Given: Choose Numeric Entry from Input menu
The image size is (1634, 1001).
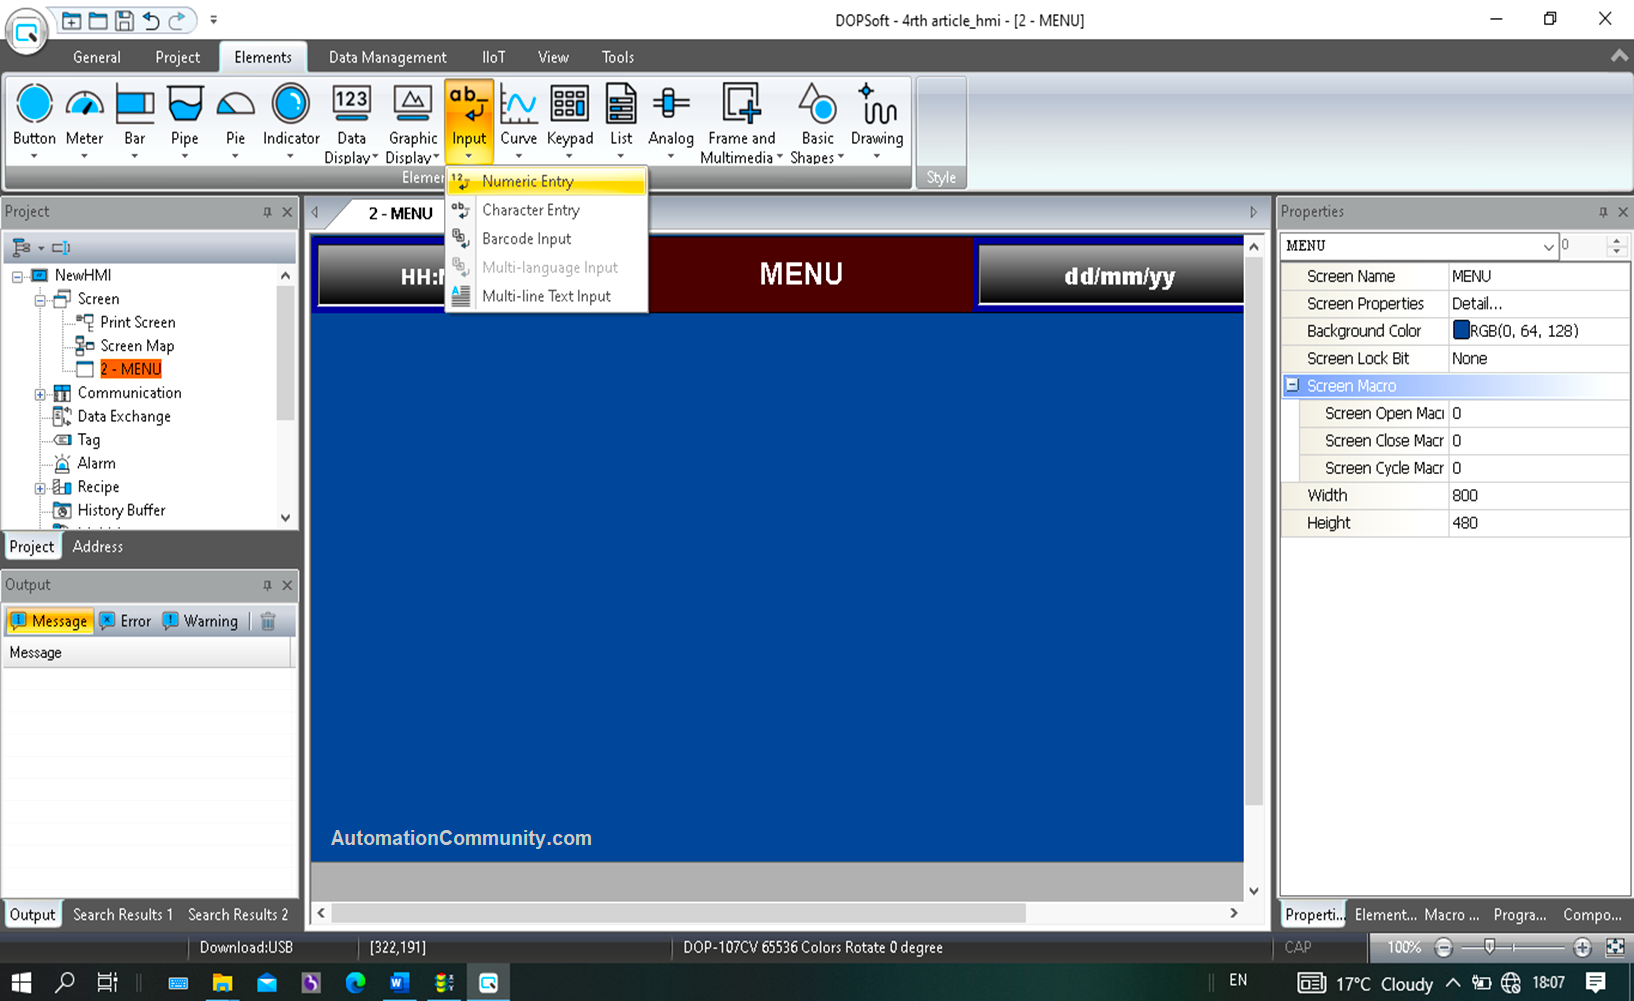Looking at the screenshot, I should (527, 181).
